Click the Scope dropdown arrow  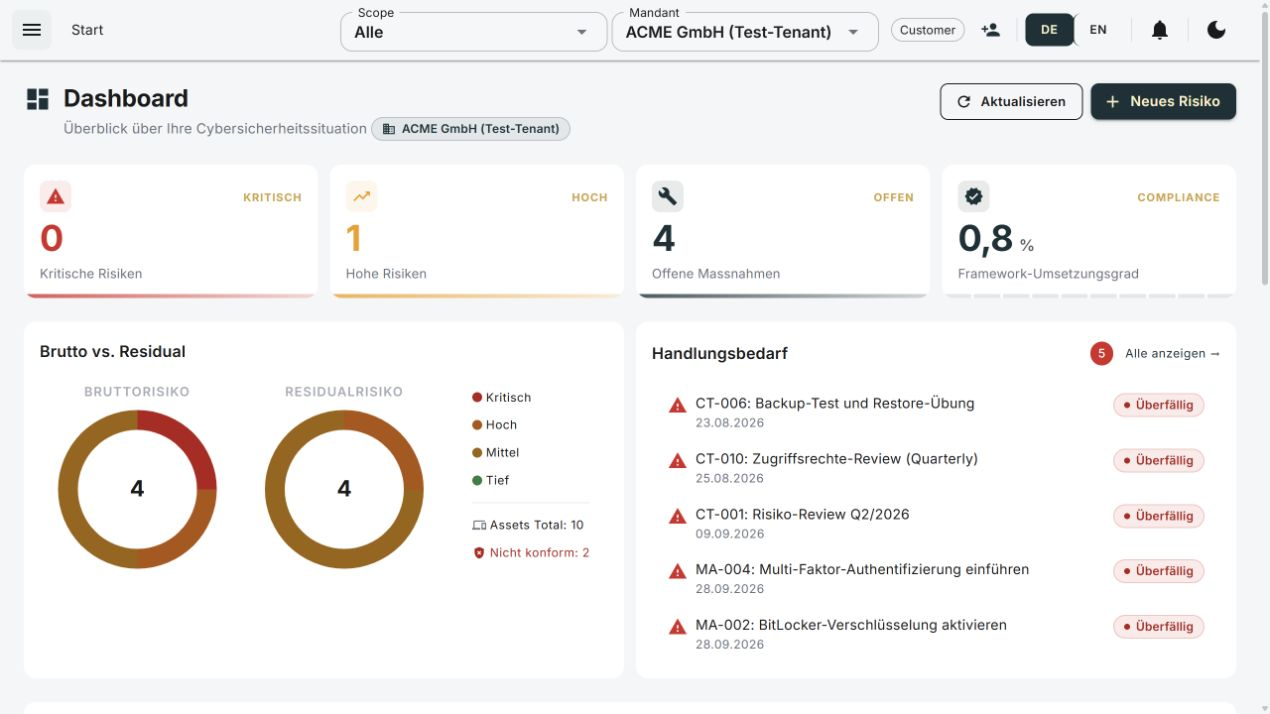pos(582,32)
